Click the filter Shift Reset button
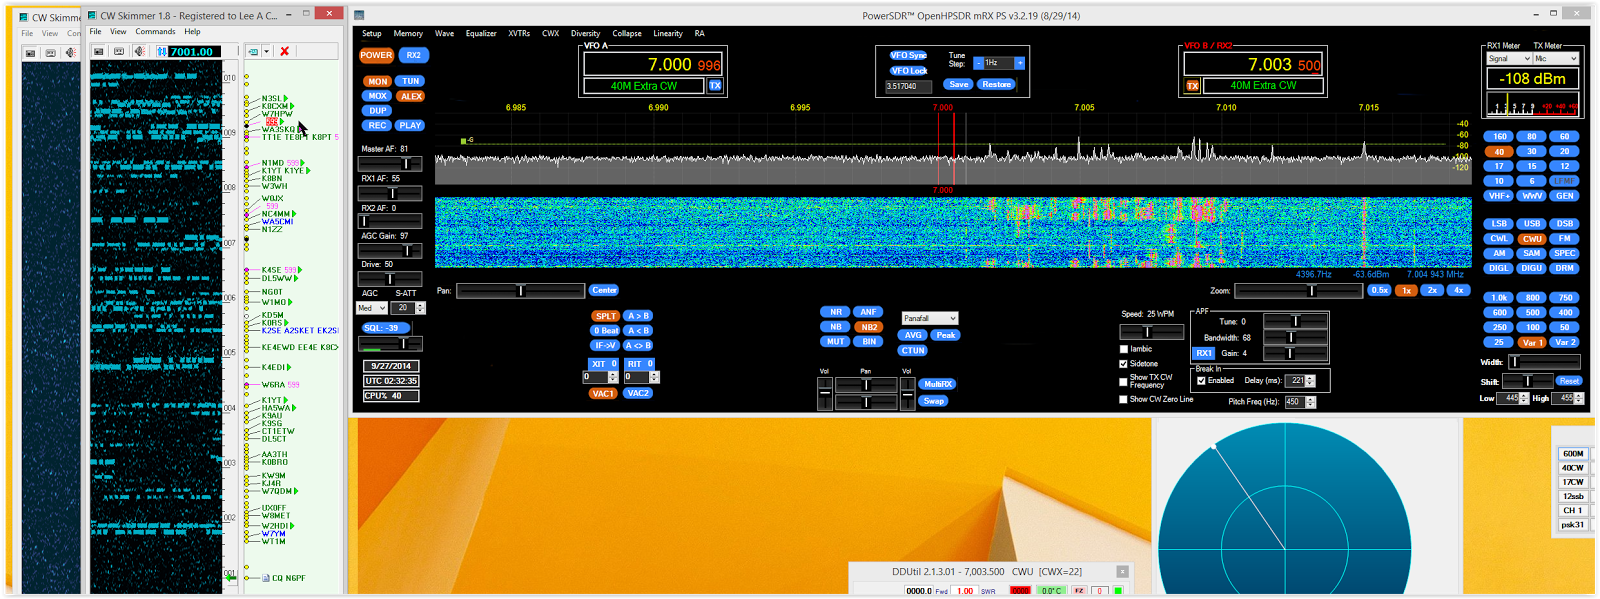The image size is (1600, 599). tap(1568, 381)
